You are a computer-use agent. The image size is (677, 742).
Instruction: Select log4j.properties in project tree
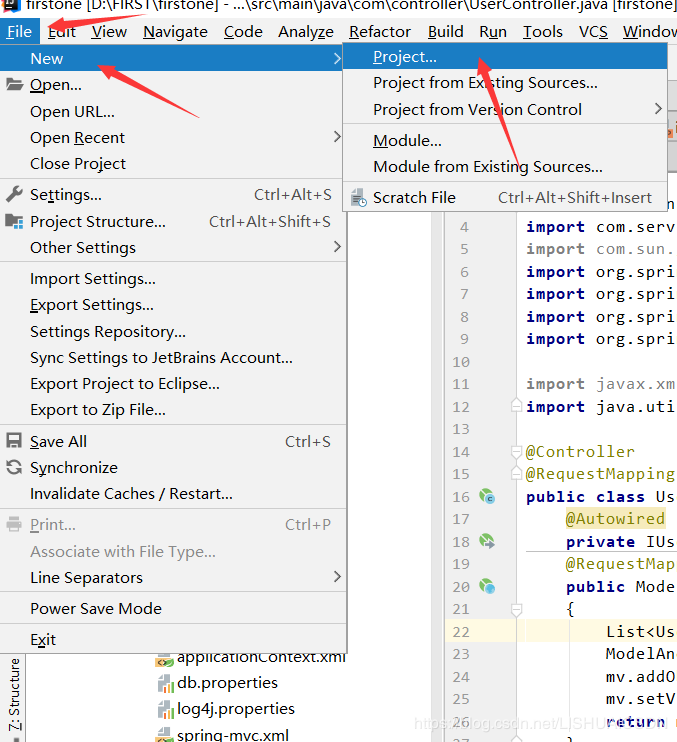click(236, 709)
